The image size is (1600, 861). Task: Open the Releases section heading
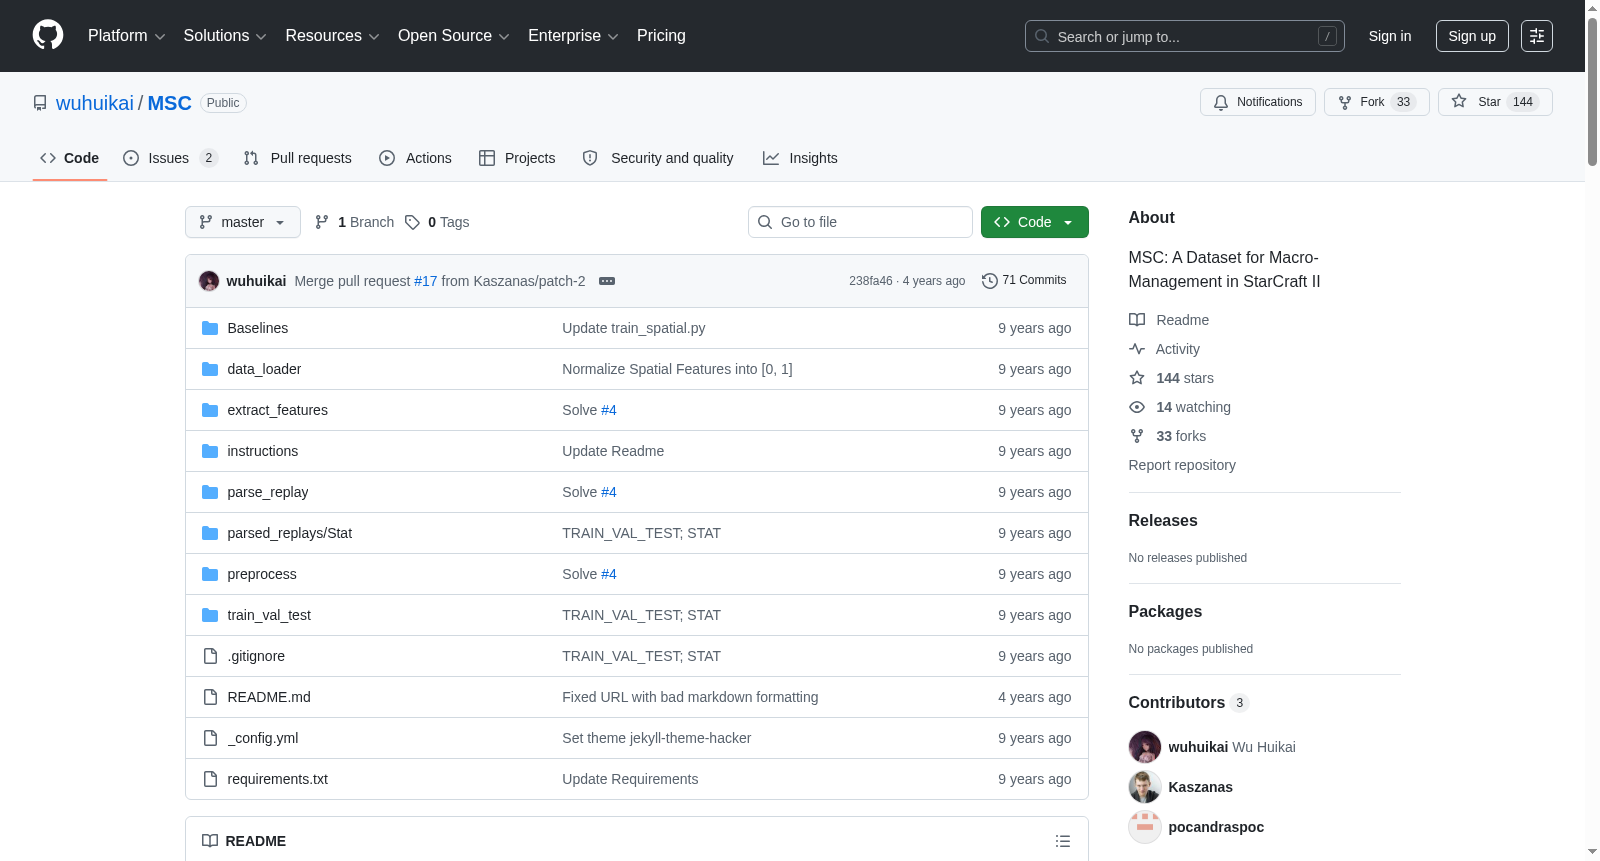[1163, 521]
